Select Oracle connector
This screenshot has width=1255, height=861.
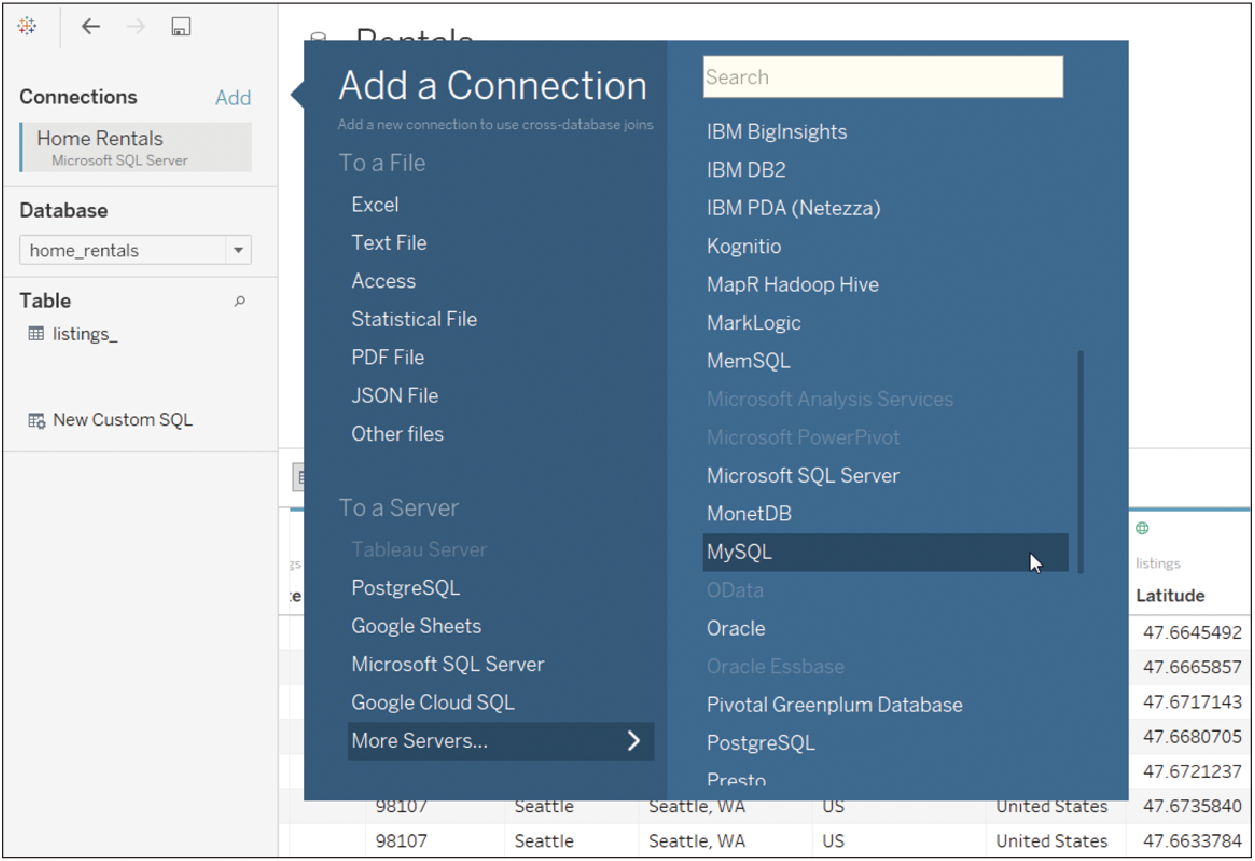(x=736, y=629)
